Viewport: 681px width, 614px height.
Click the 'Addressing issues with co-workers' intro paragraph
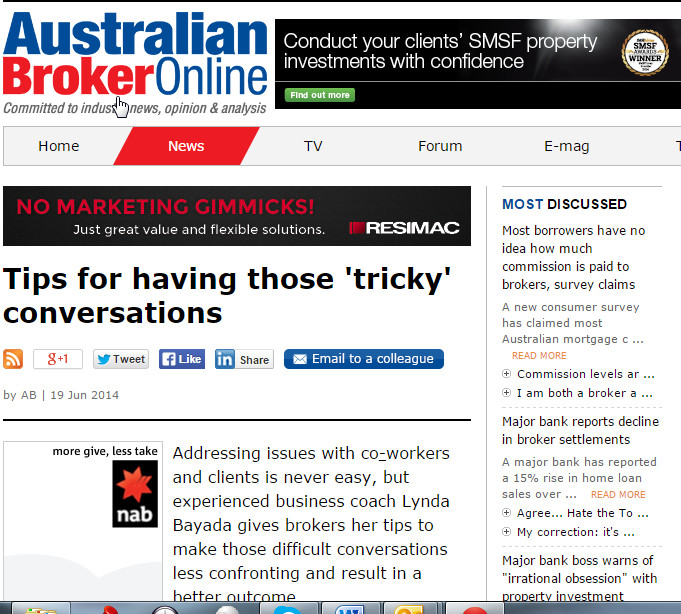(311, 525)
